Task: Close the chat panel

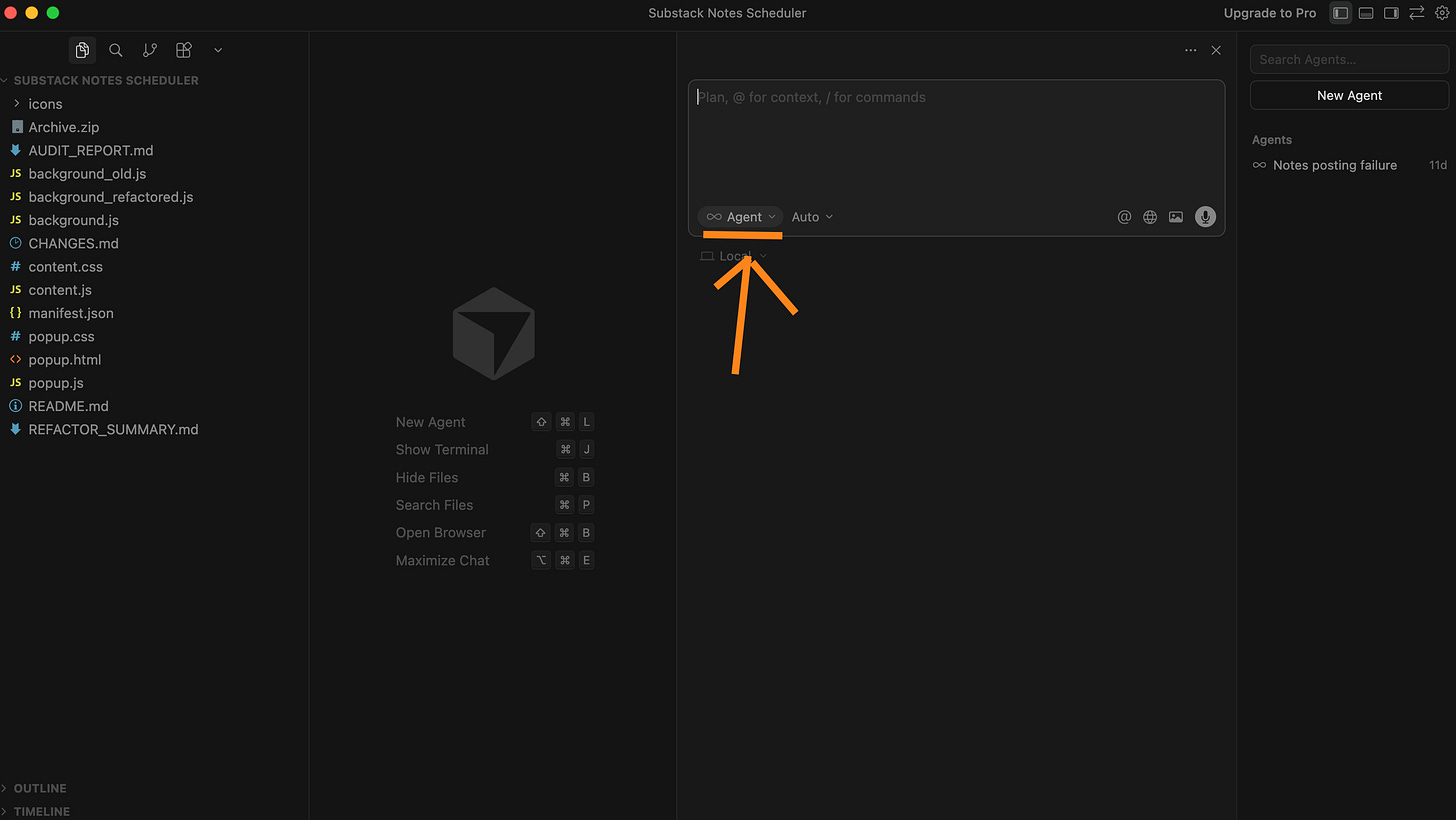Action: click(x=1216, y=50)
